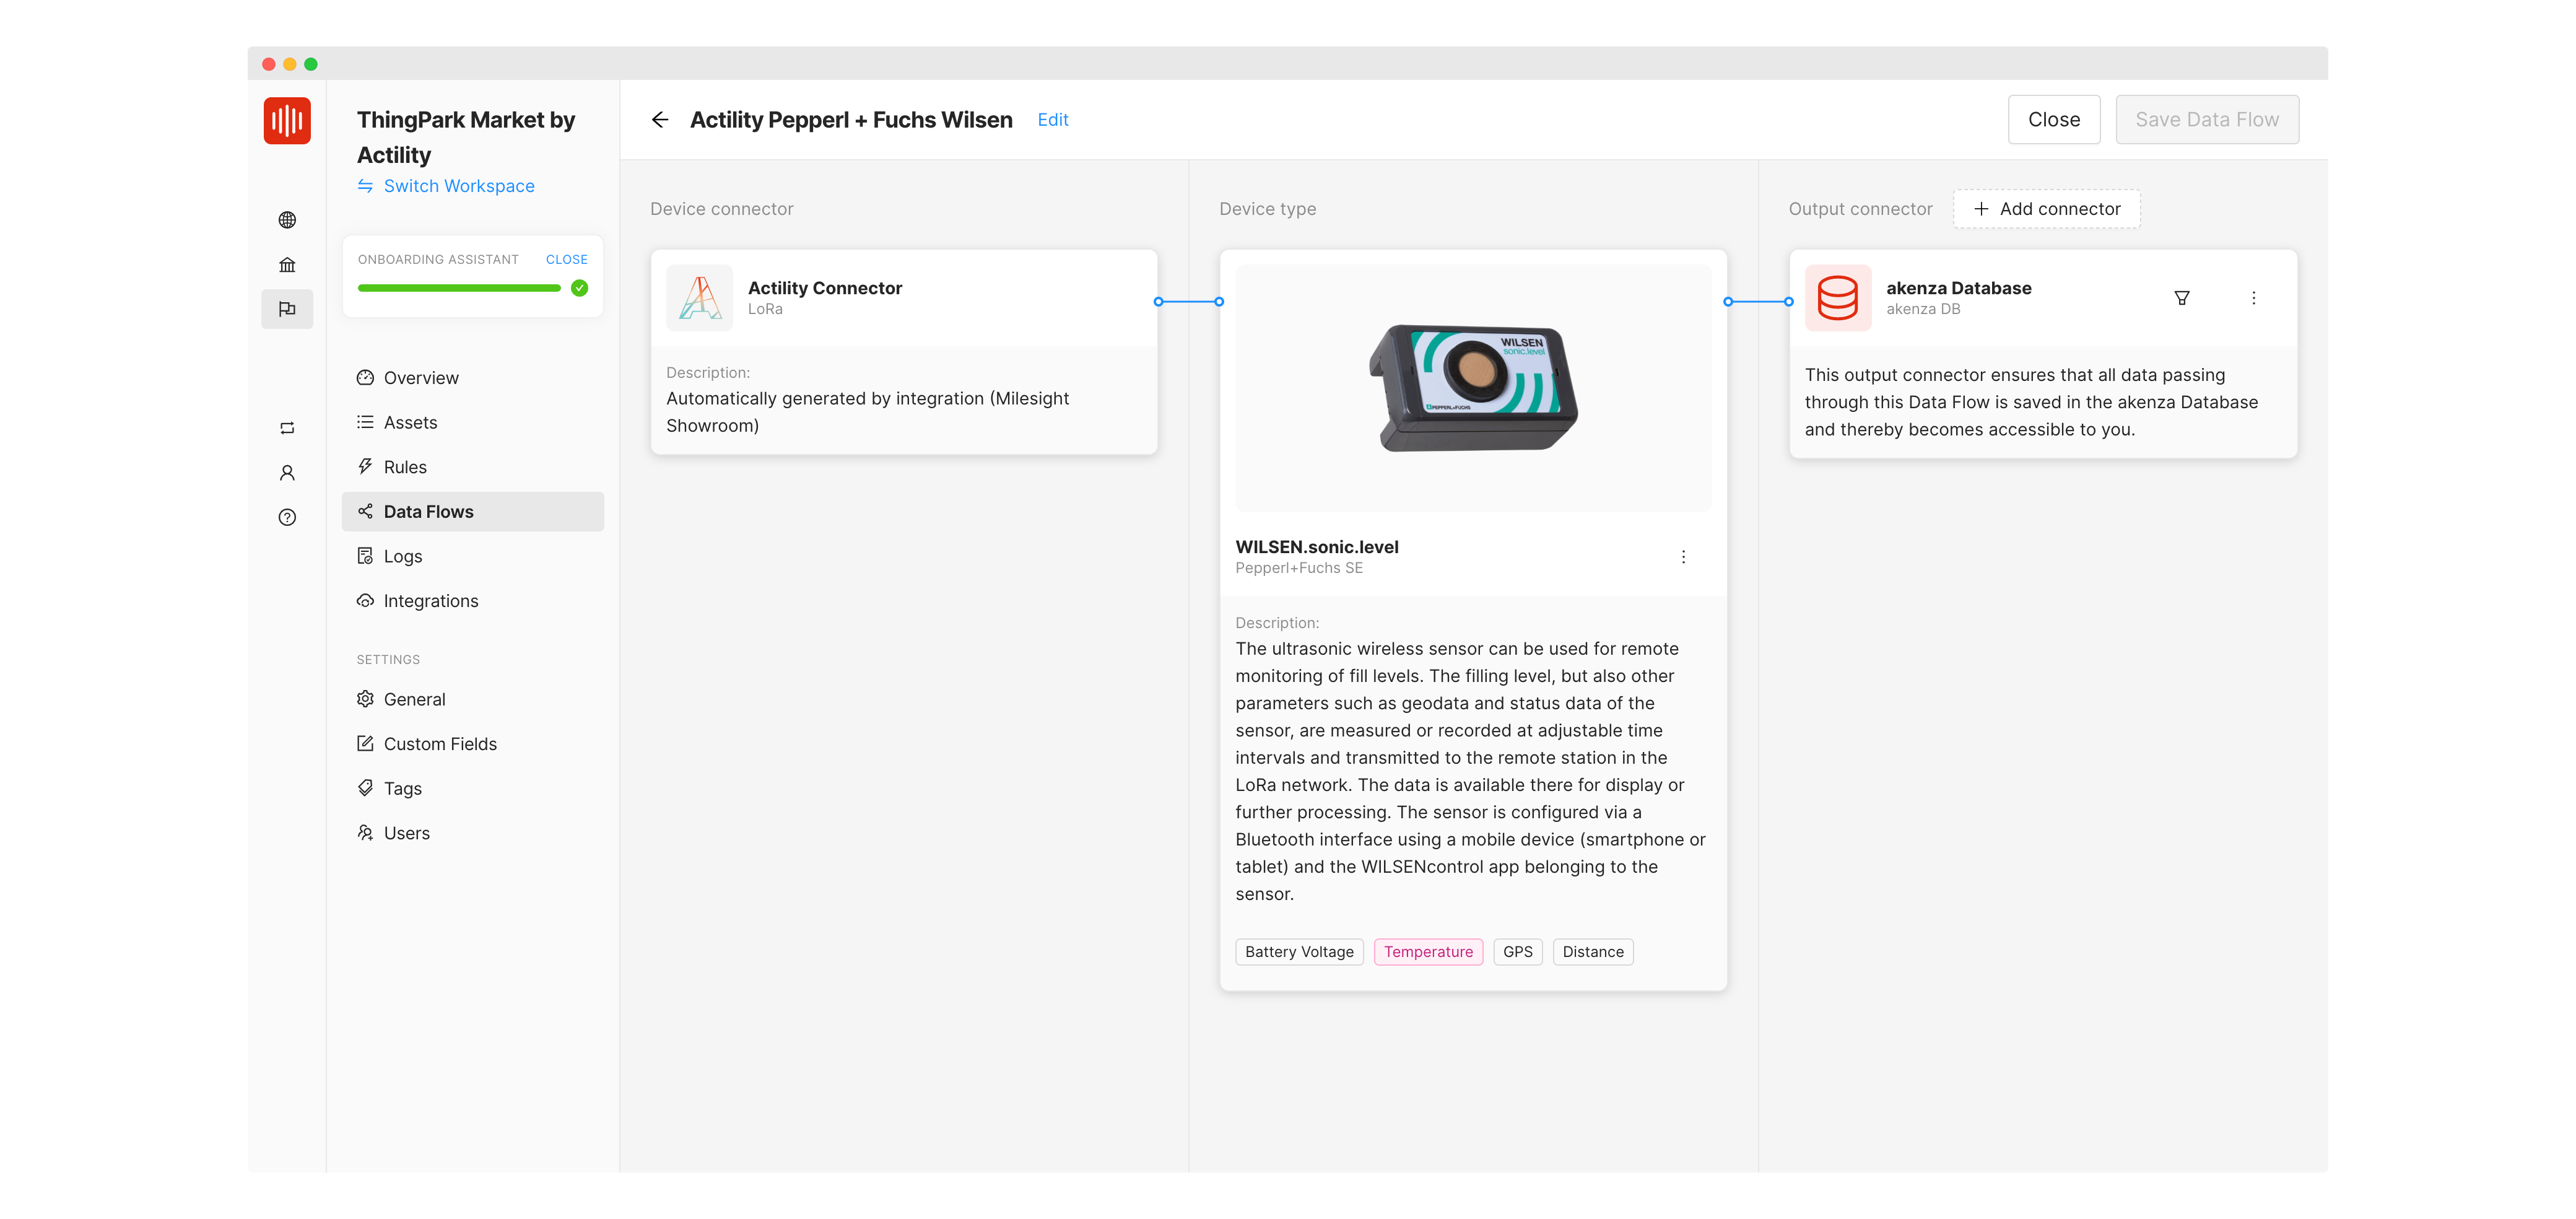
Task: Click the Close button
Action: coord(2054,120)
